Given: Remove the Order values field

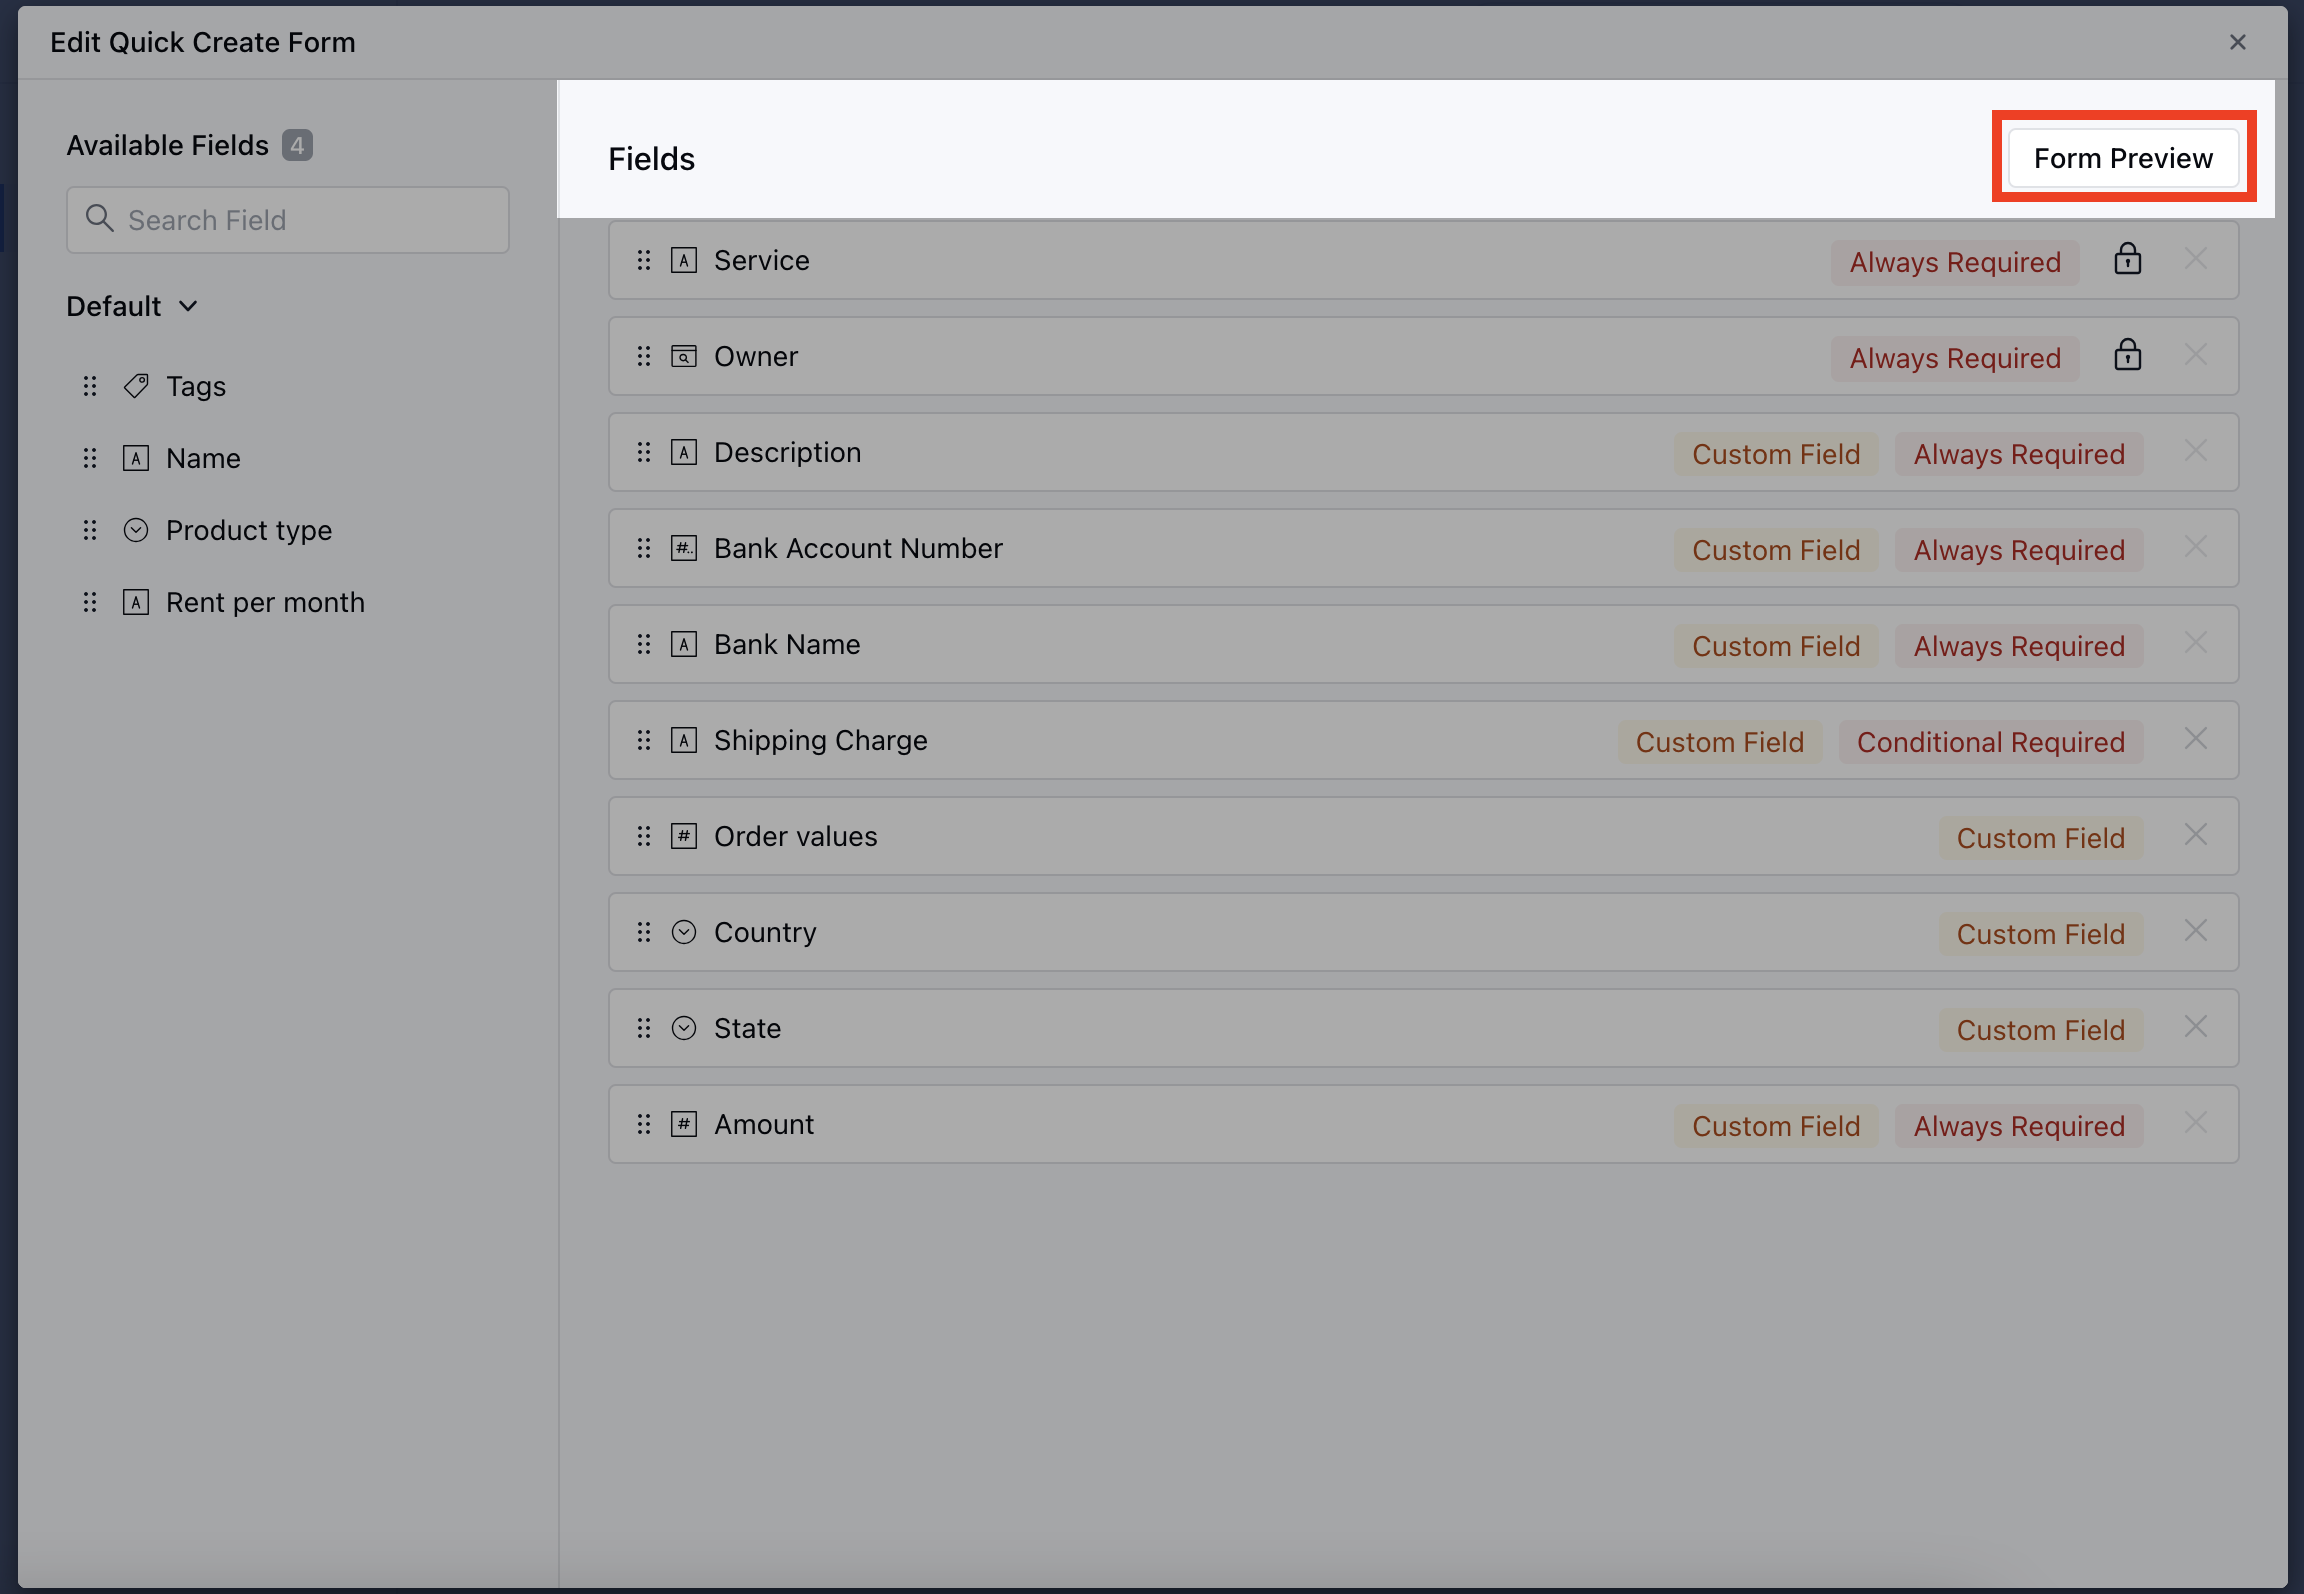Looking at the screenshot, I should click(2196, 835).
